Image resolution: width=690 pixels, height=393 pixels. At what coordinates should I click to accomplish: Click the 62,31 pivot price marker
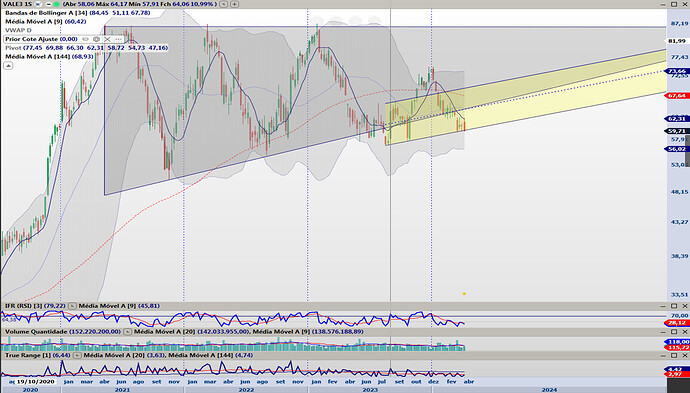pyautogui.click(x=677, y=119)
